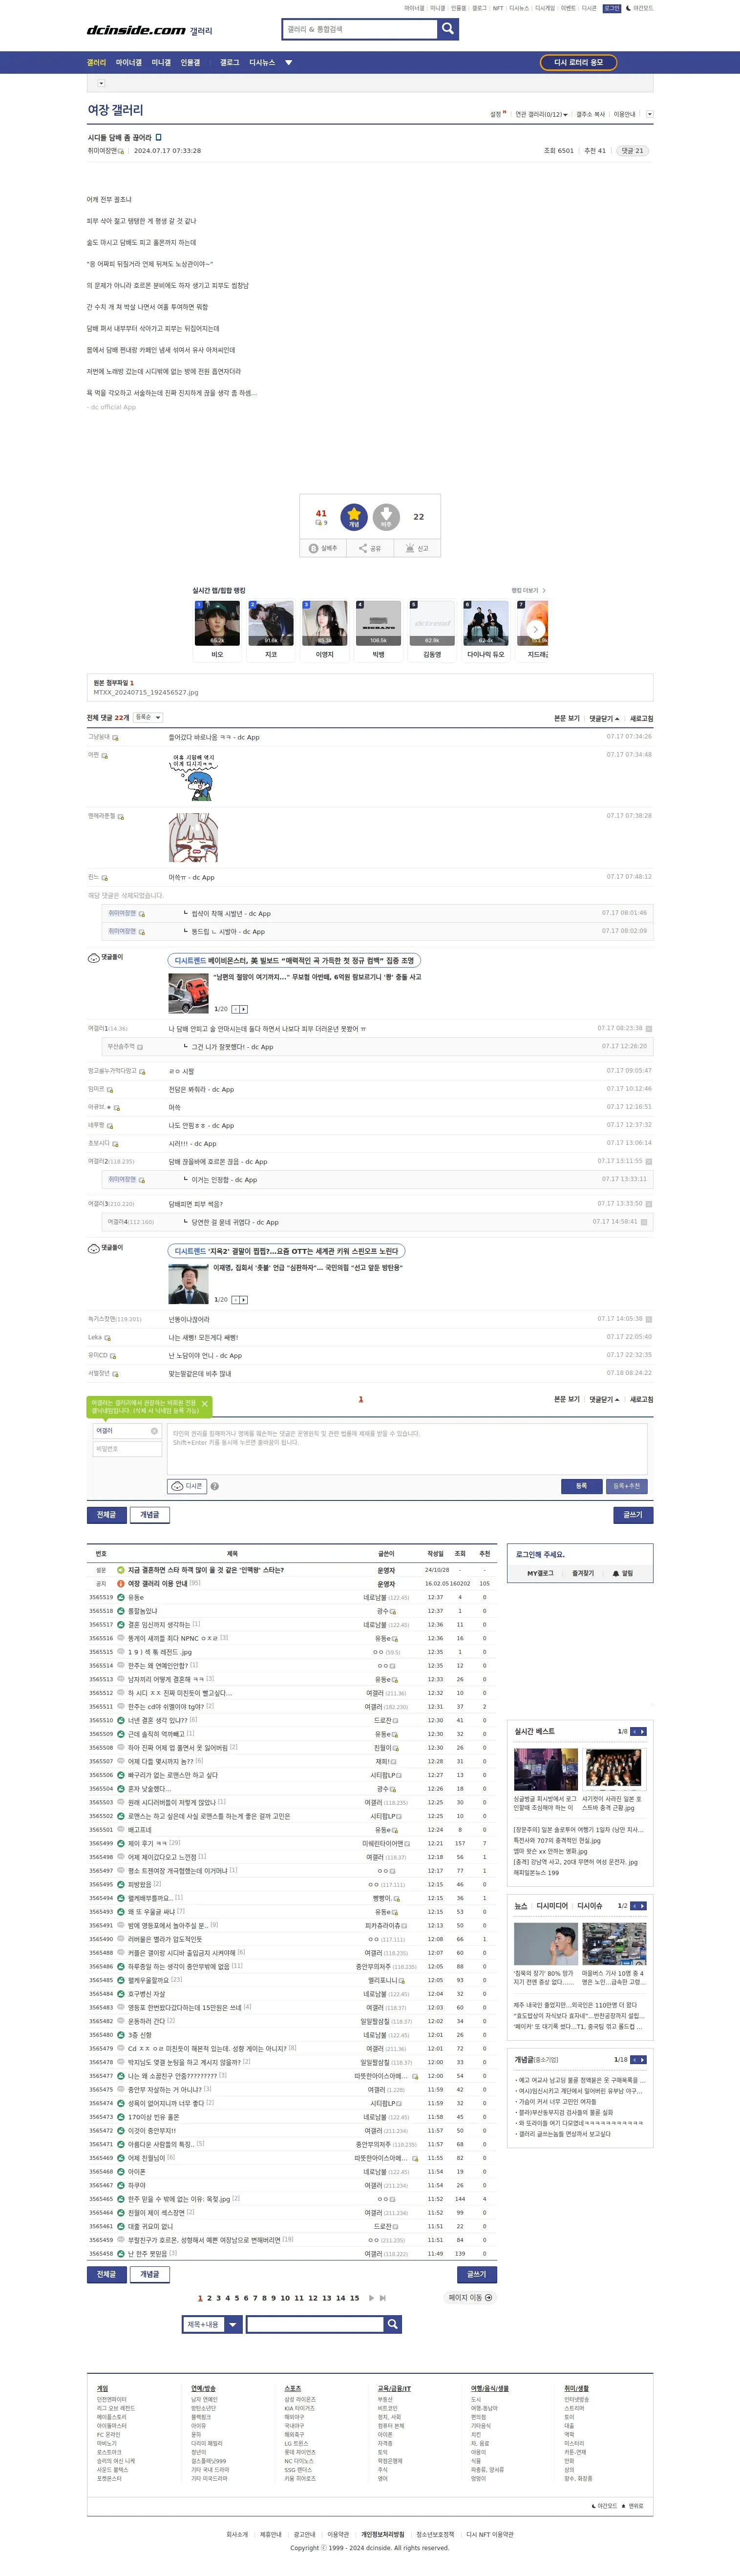Click 디시 로터리 응모 banner button

pyautogui.click(x=578, y=62)
